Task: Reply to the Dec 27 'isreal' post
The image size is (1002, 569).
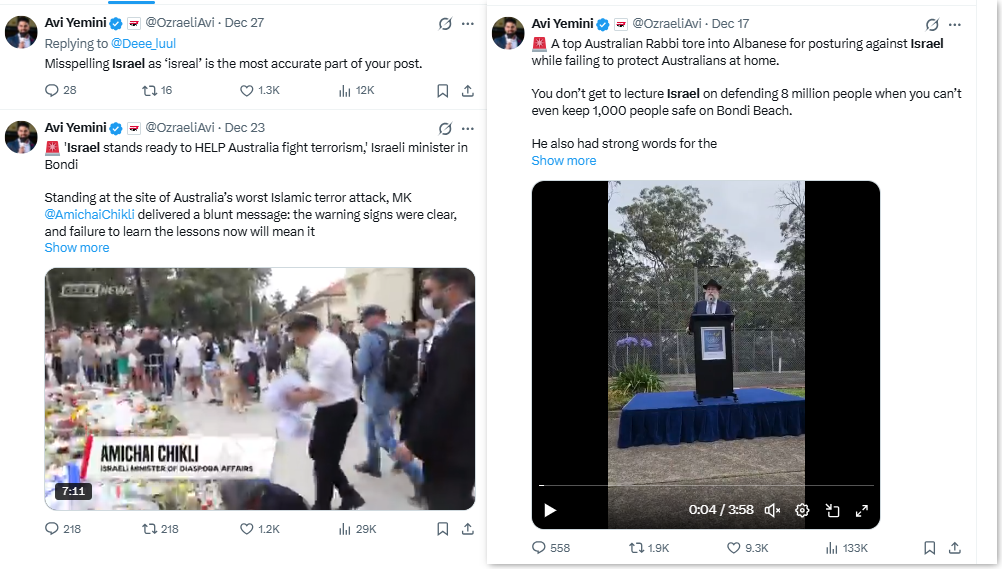Action: [x=53, y=90]
